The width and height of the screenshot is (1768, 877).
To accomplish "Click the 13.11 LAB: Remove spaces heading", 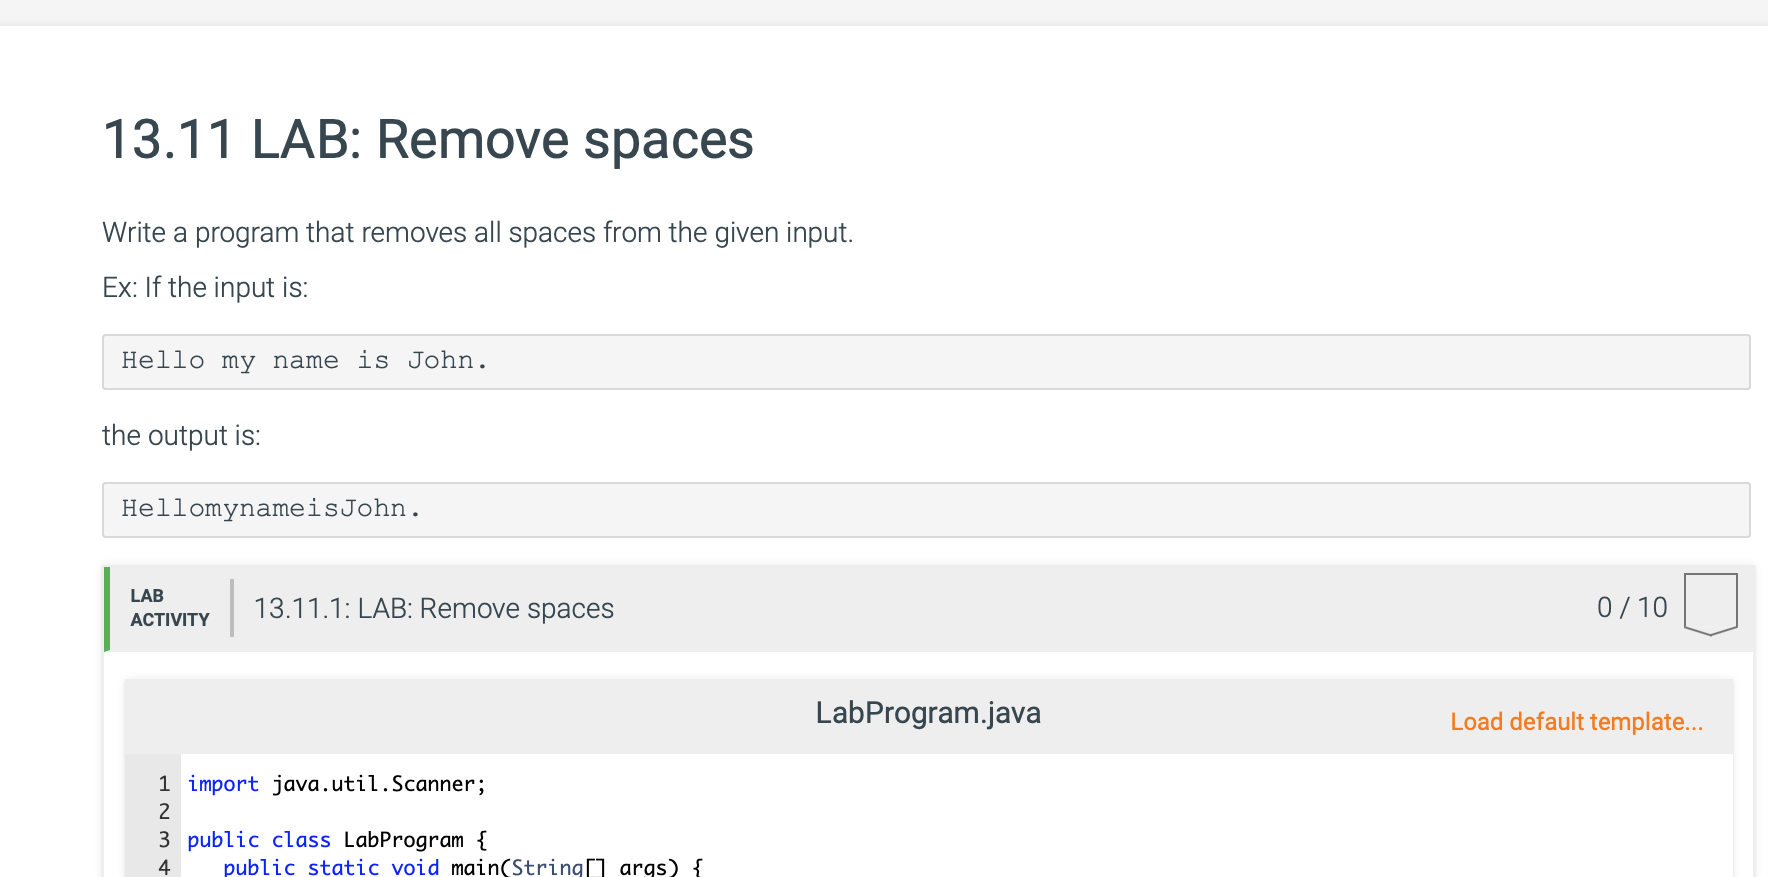I will (x=428, y=139).
